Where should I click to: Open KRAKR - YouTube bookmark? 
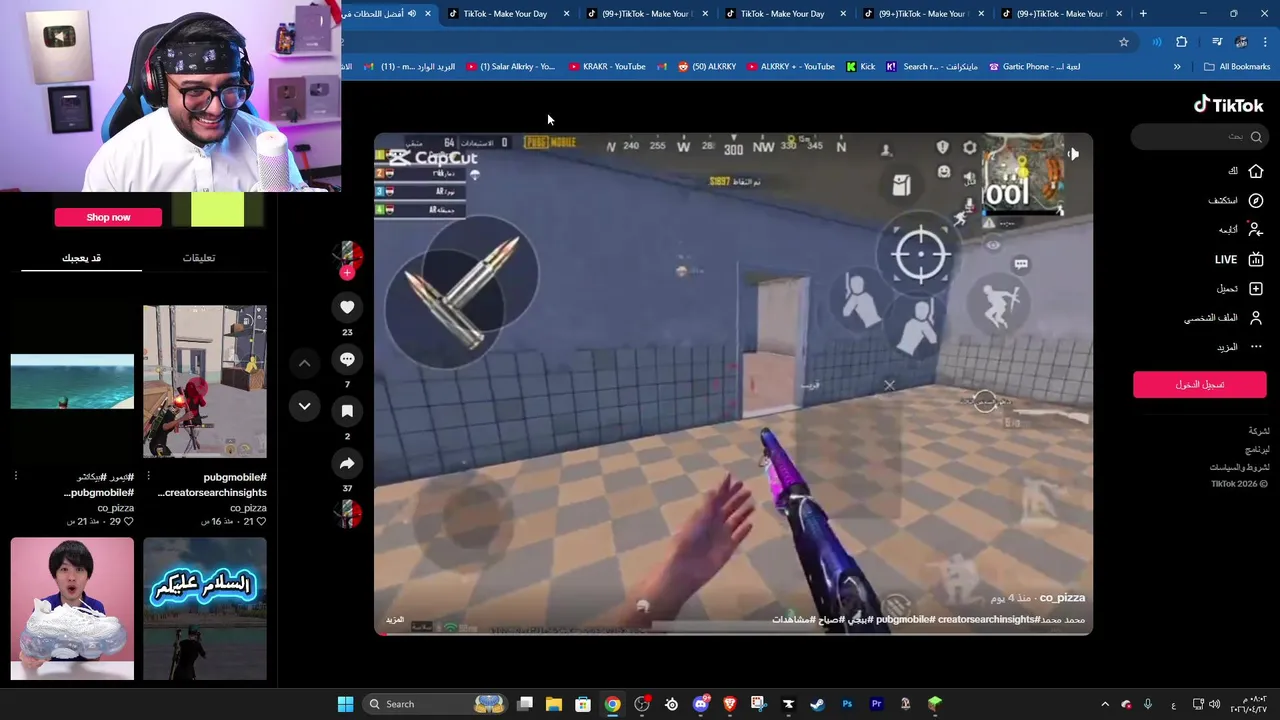[x=607, y=67]
